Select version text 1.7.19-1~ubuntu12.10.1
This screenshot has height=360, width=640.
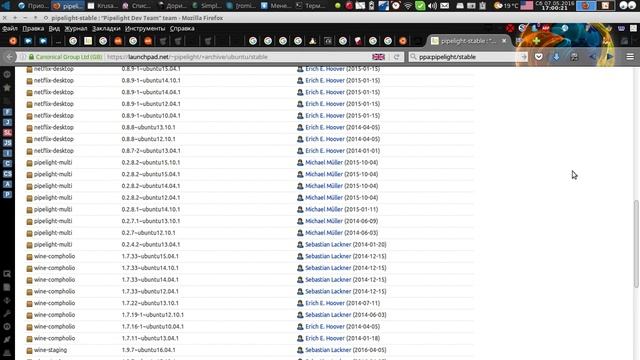click(153, 315)
